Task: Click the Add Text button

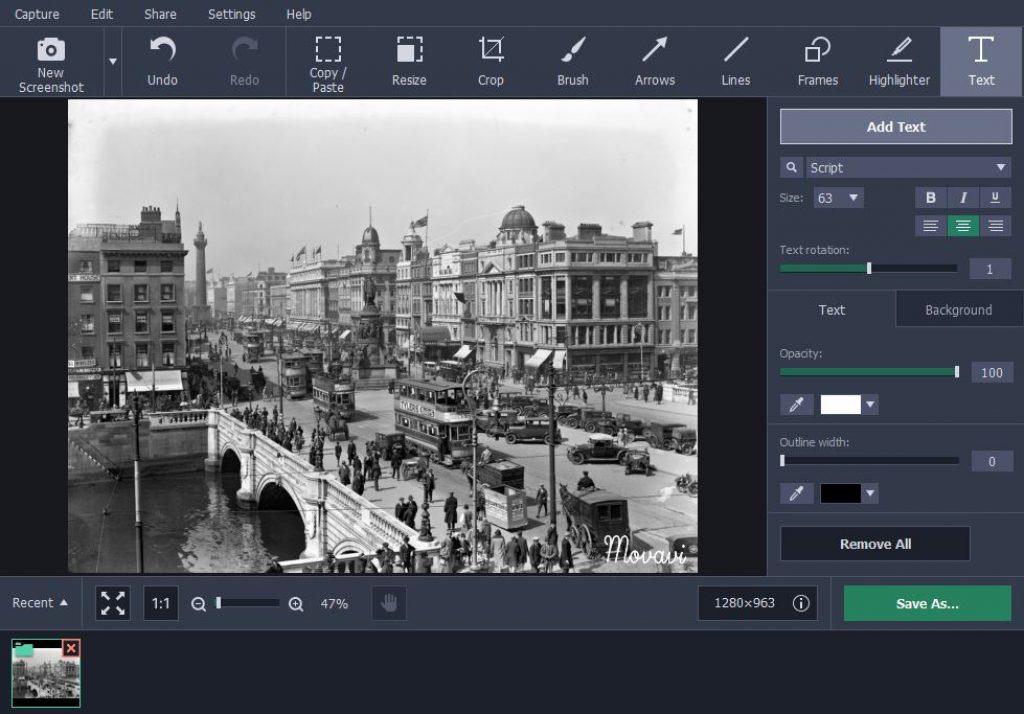Action: 895,127
